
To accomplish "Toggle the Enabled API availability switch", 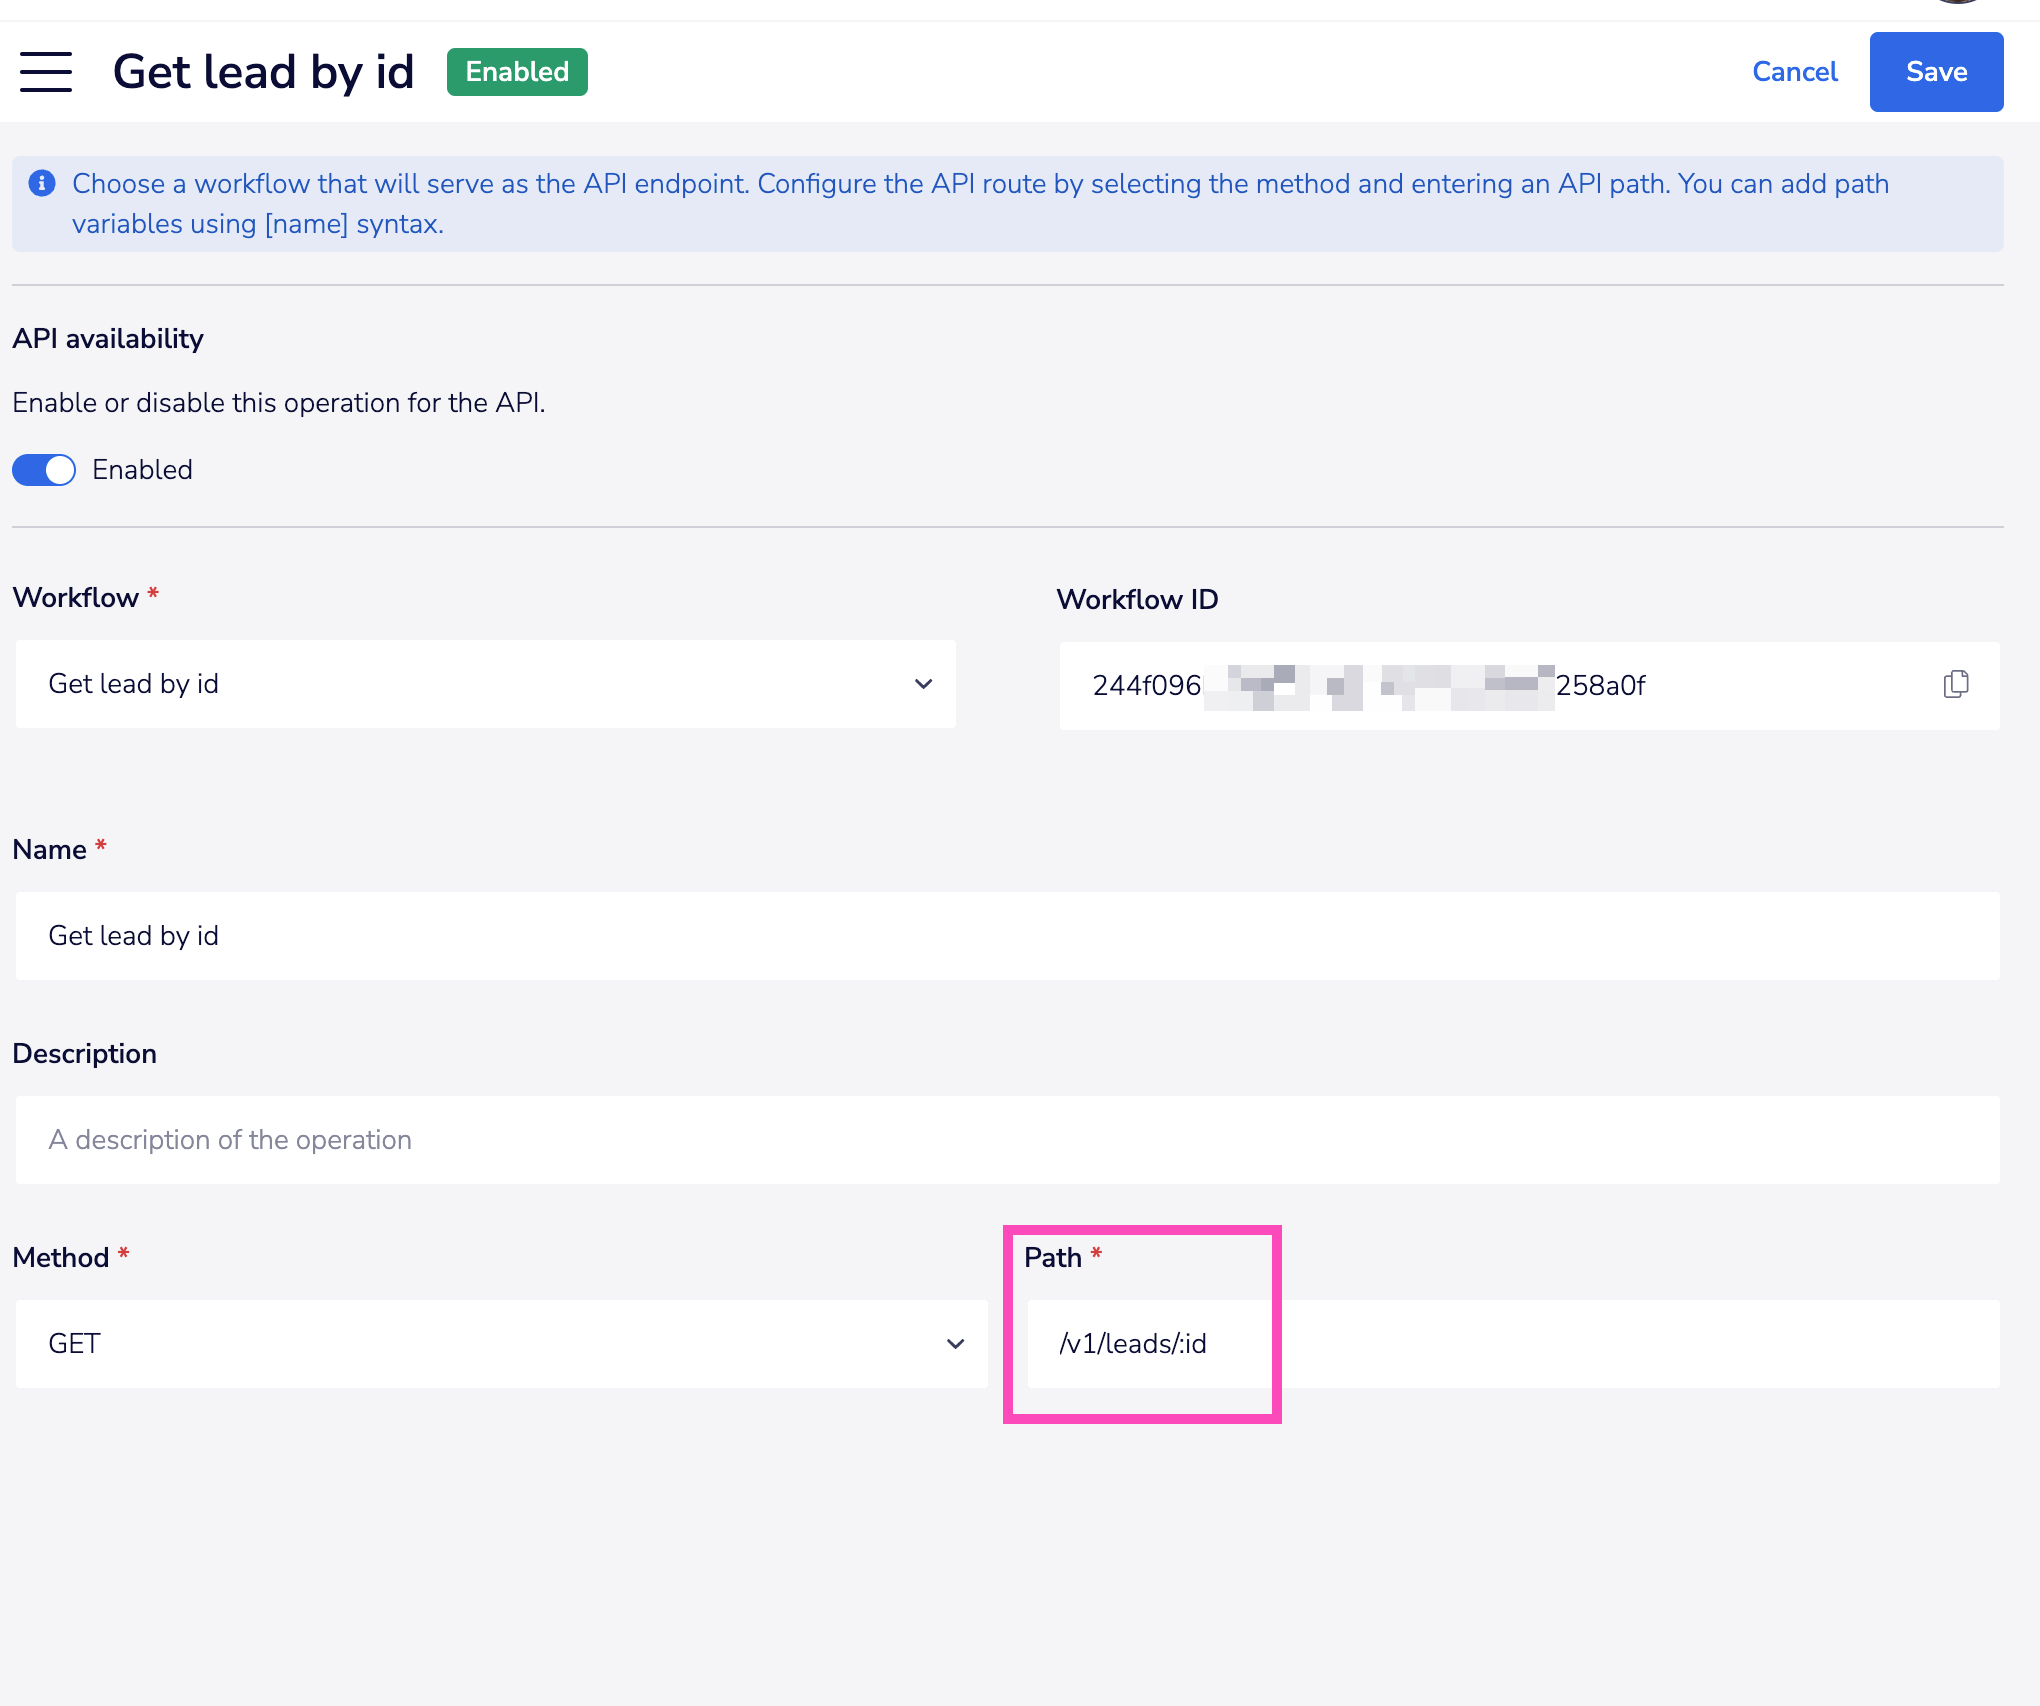I will tap(44, 470).
